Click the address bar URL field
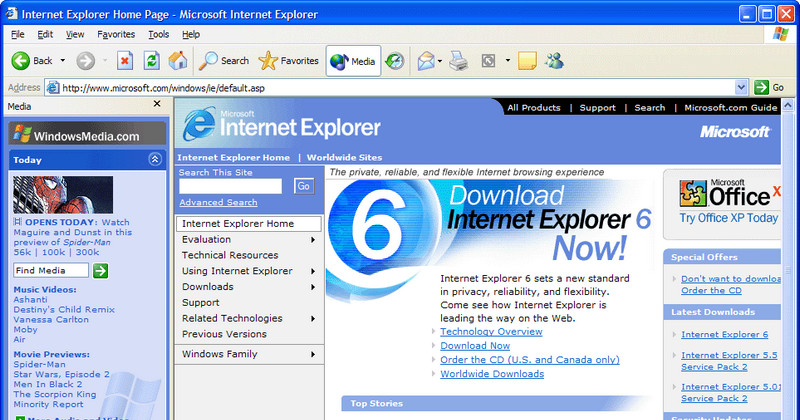 tap(390, 88)
